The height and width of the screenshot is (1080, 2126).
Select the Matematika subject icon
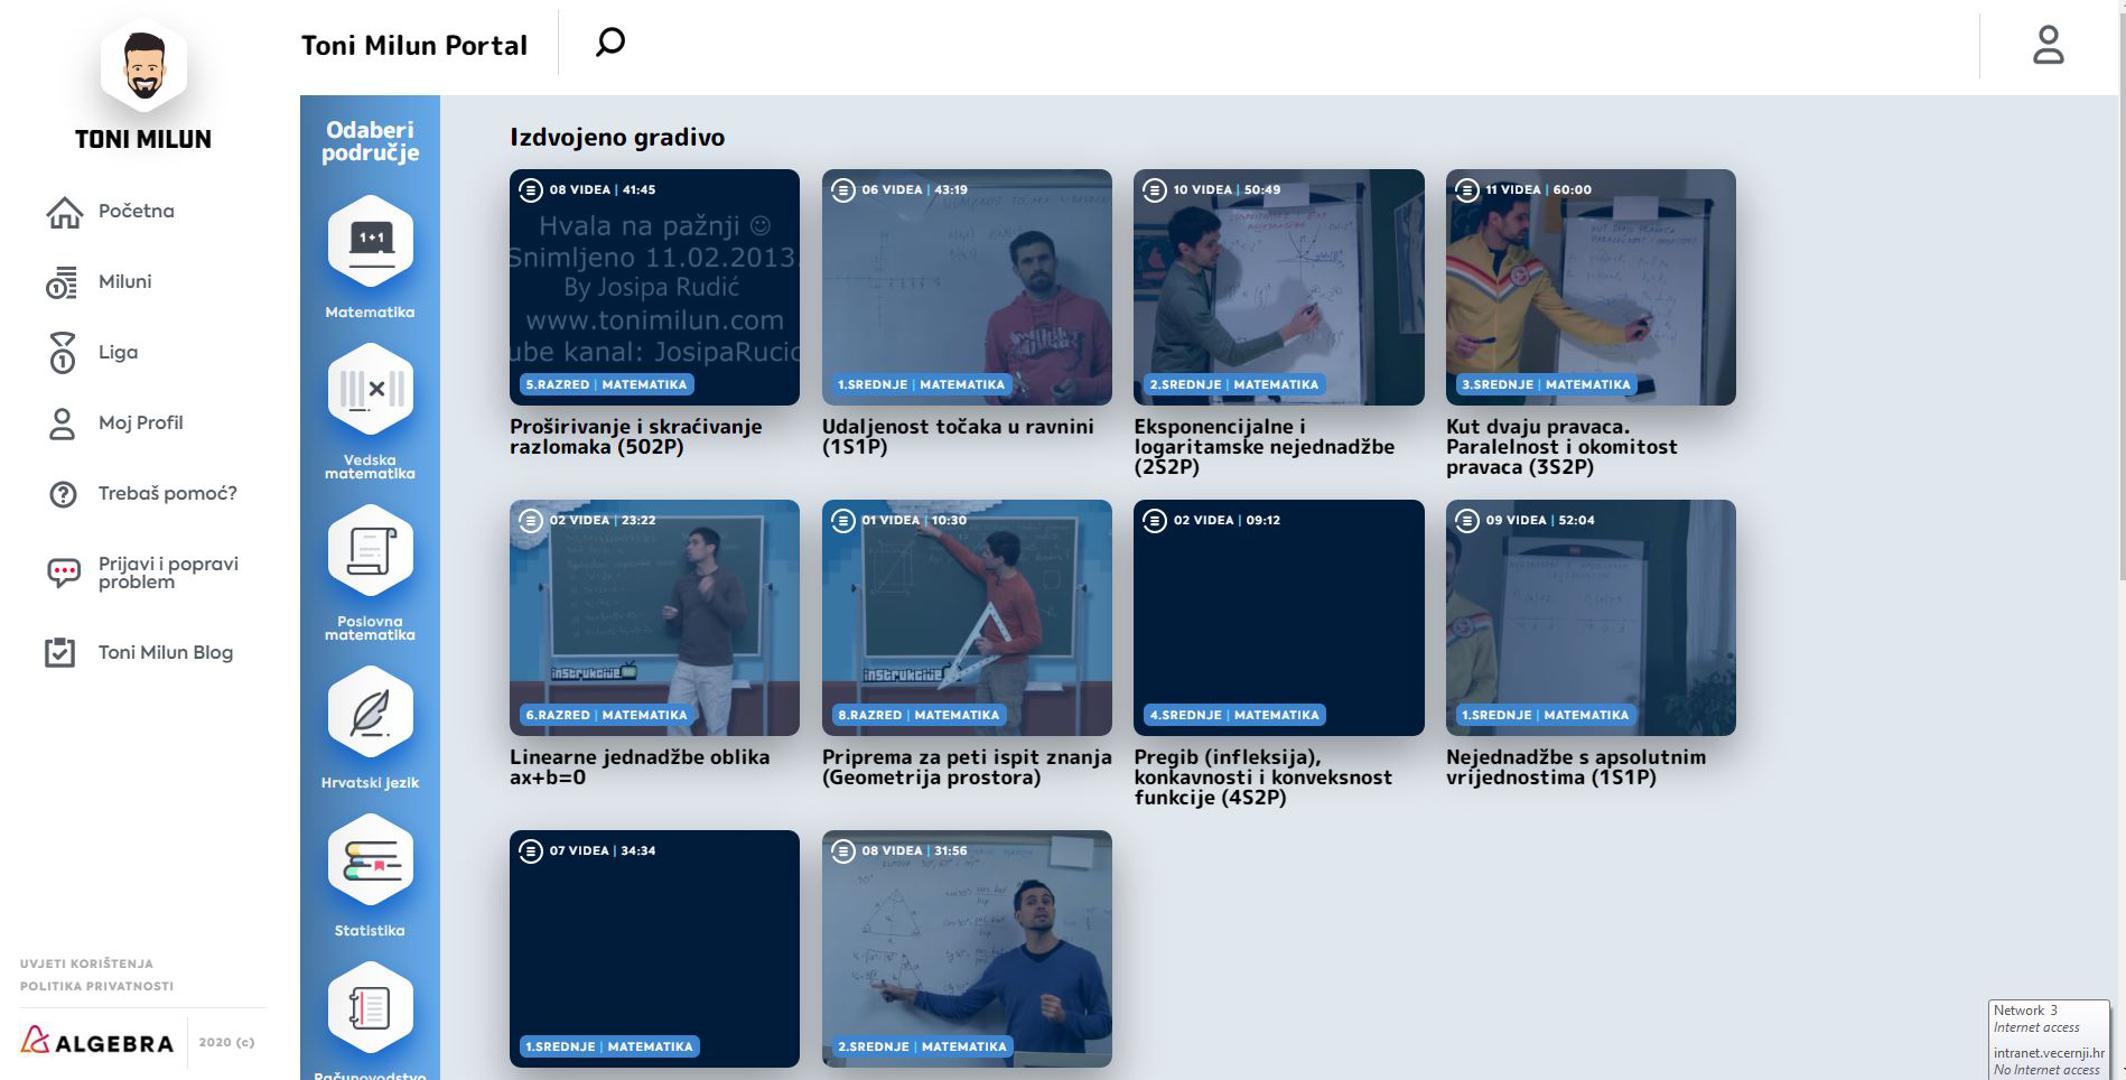[370, 241]
